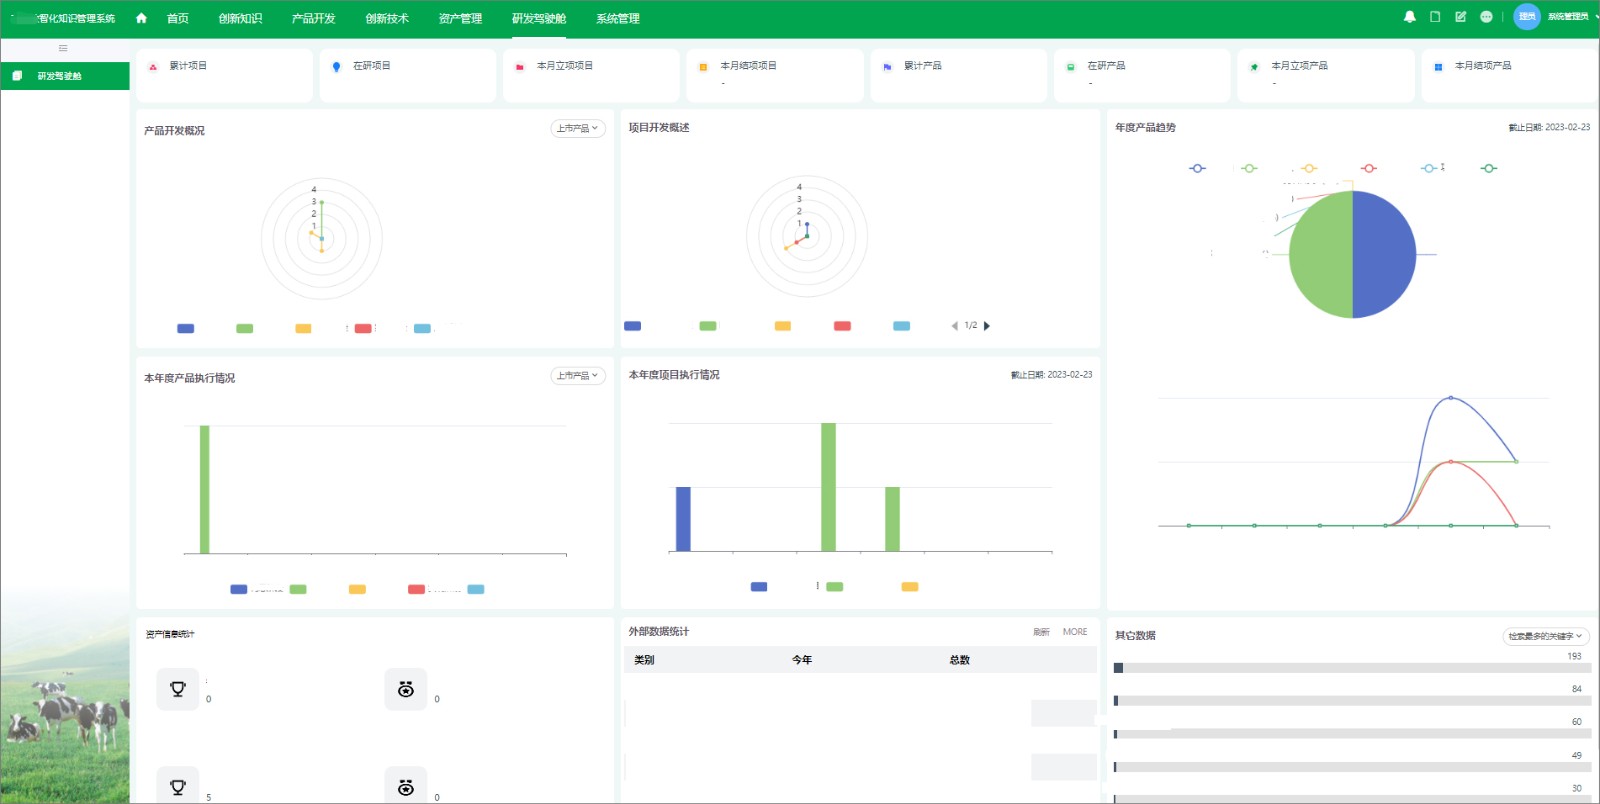Click the home house icon
Screen dimensions: 1600x804
pyautogui.click(x=141, y=18)
